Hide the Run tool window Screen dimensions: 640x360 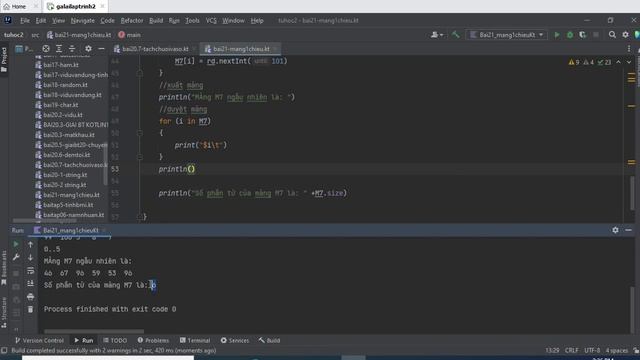[628, 230]
